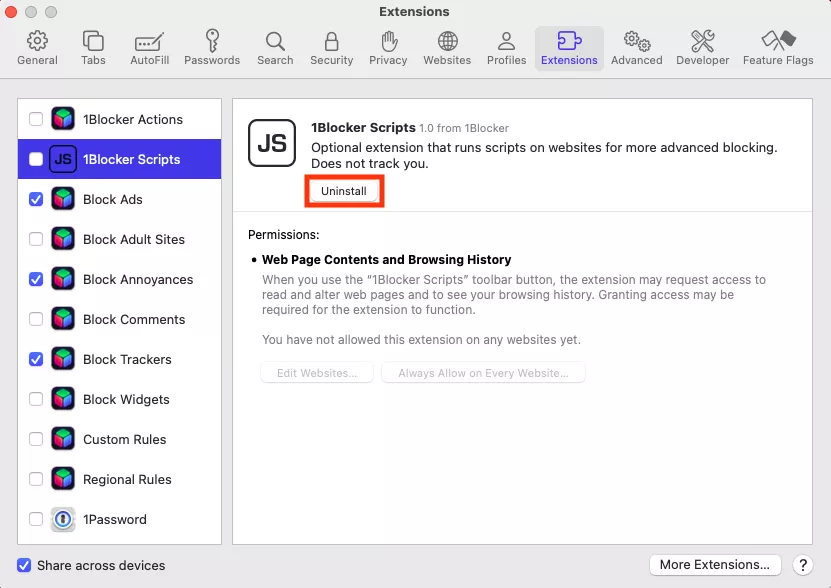The width and height of the screenshot is (831, 588).
Task: Disable the Block Ads checkbox
Action: [x=36, y=199]
